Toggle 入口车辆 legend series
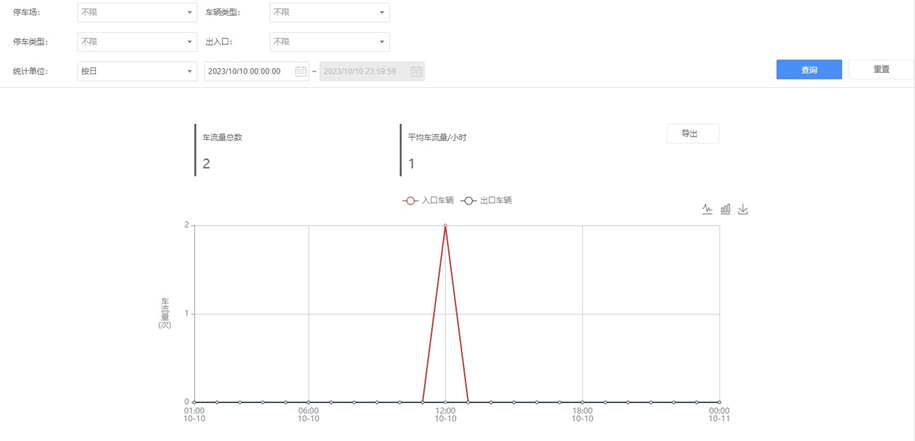915x441 pixels. pyautogui.click(x=428, y=200)
